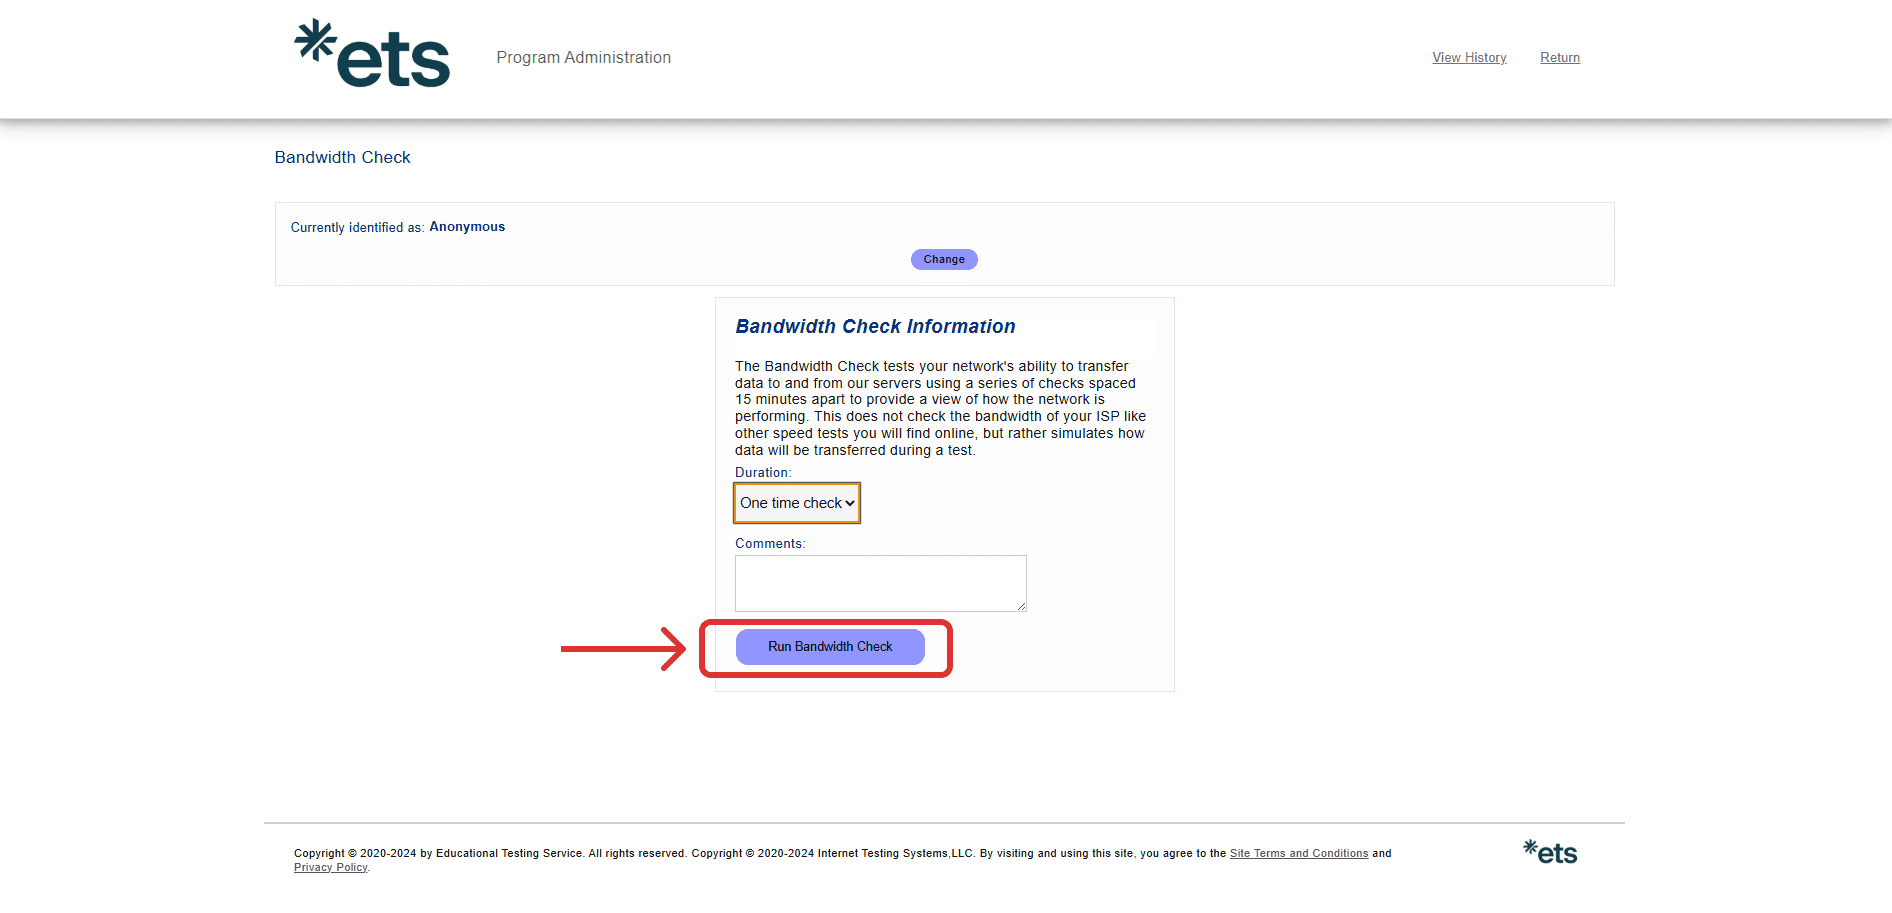Click the Return link
The image size is (1892, 913).
(1559, 58)
